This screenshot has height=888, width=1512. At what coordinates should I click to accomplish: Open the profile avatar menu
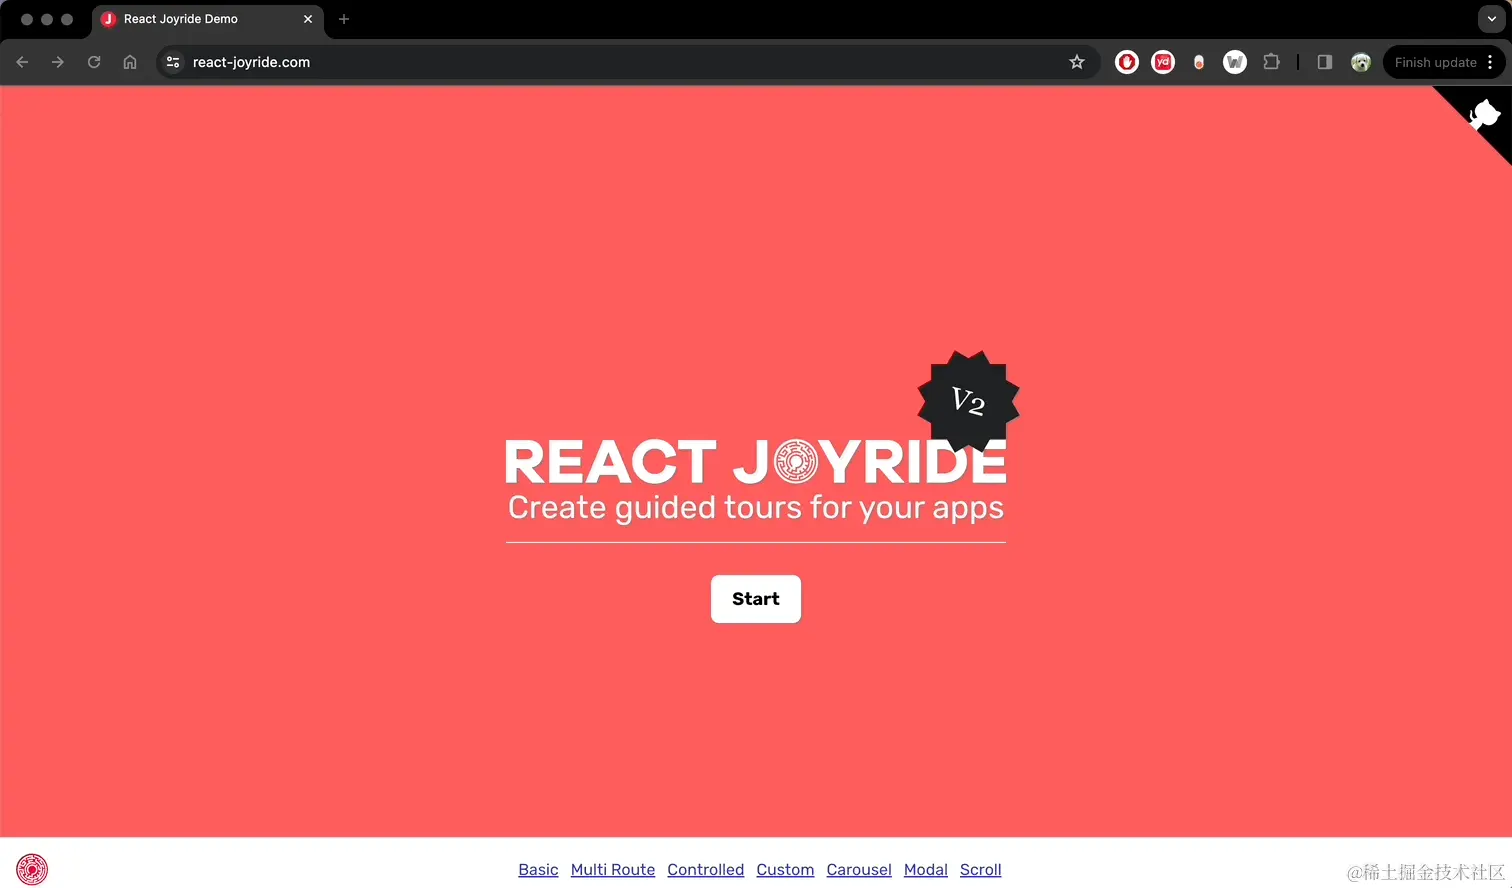pos(1361,62)
